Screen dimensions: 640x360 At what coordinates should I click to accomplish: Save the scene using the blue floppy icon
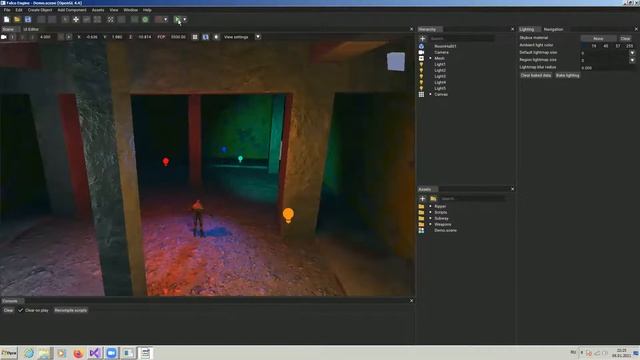pyautogui.click(x=28, y=19)
